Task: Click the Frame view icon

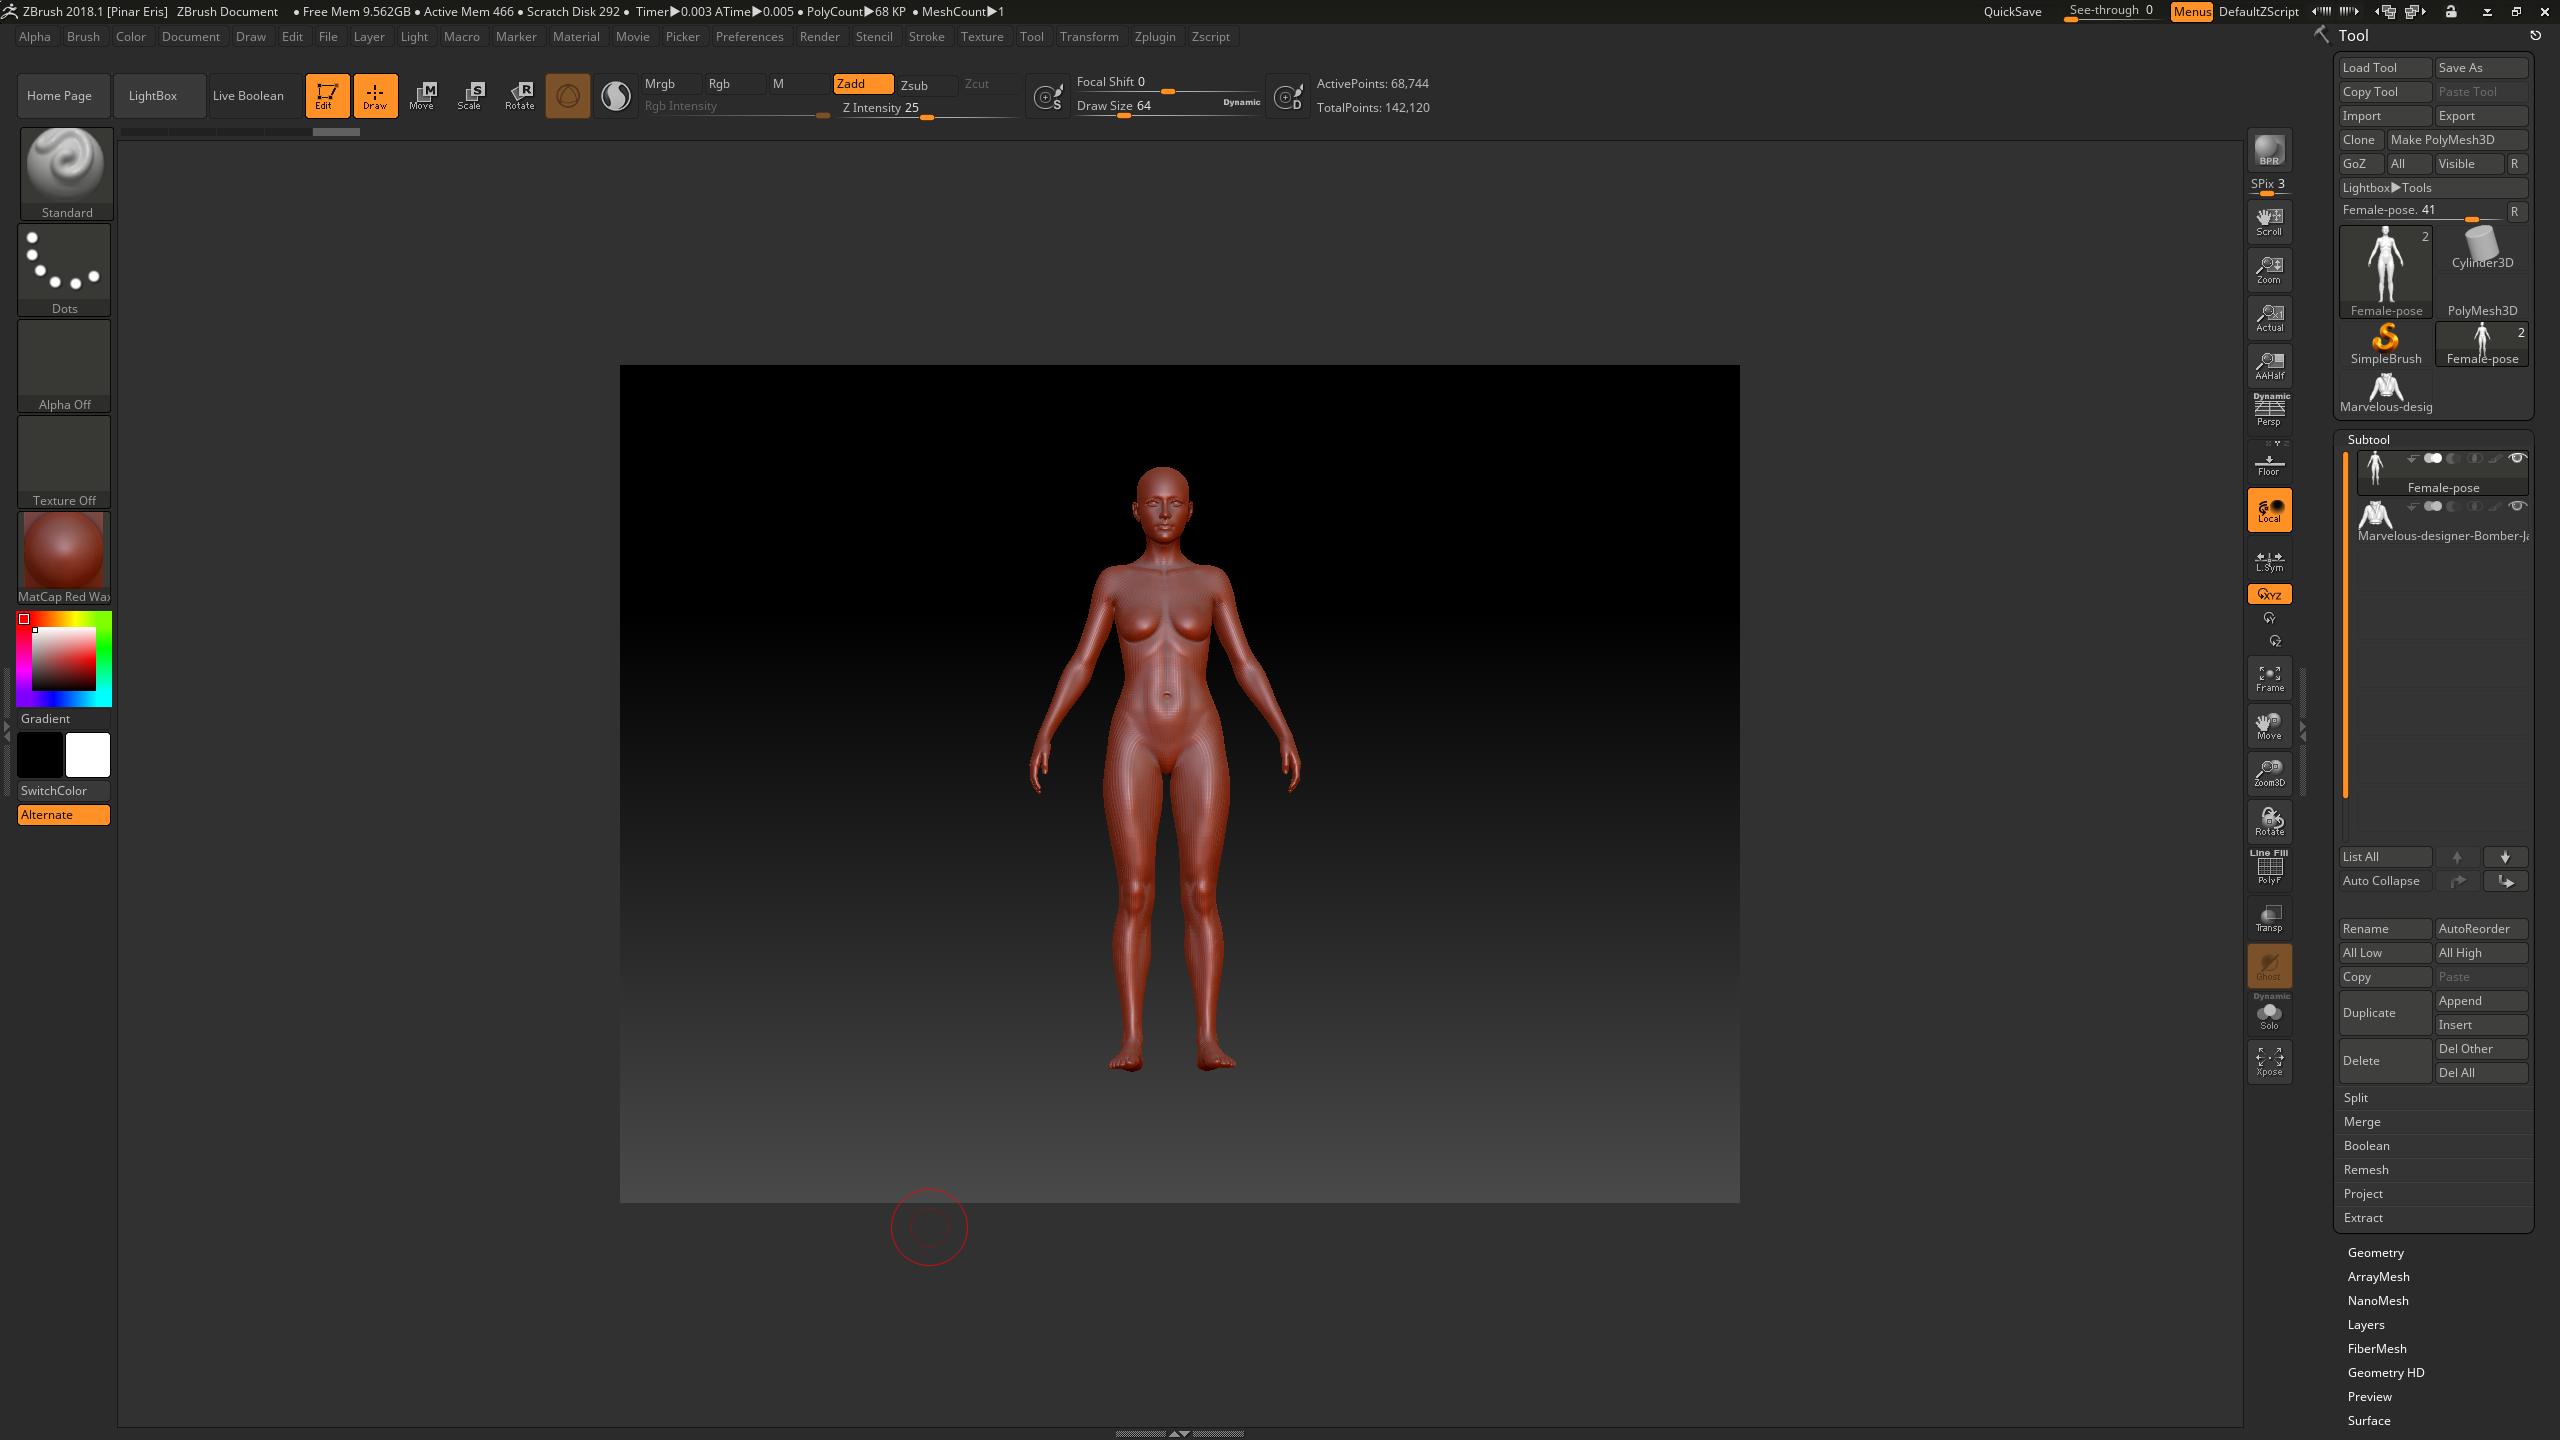Action: [x=2269, y=678]
